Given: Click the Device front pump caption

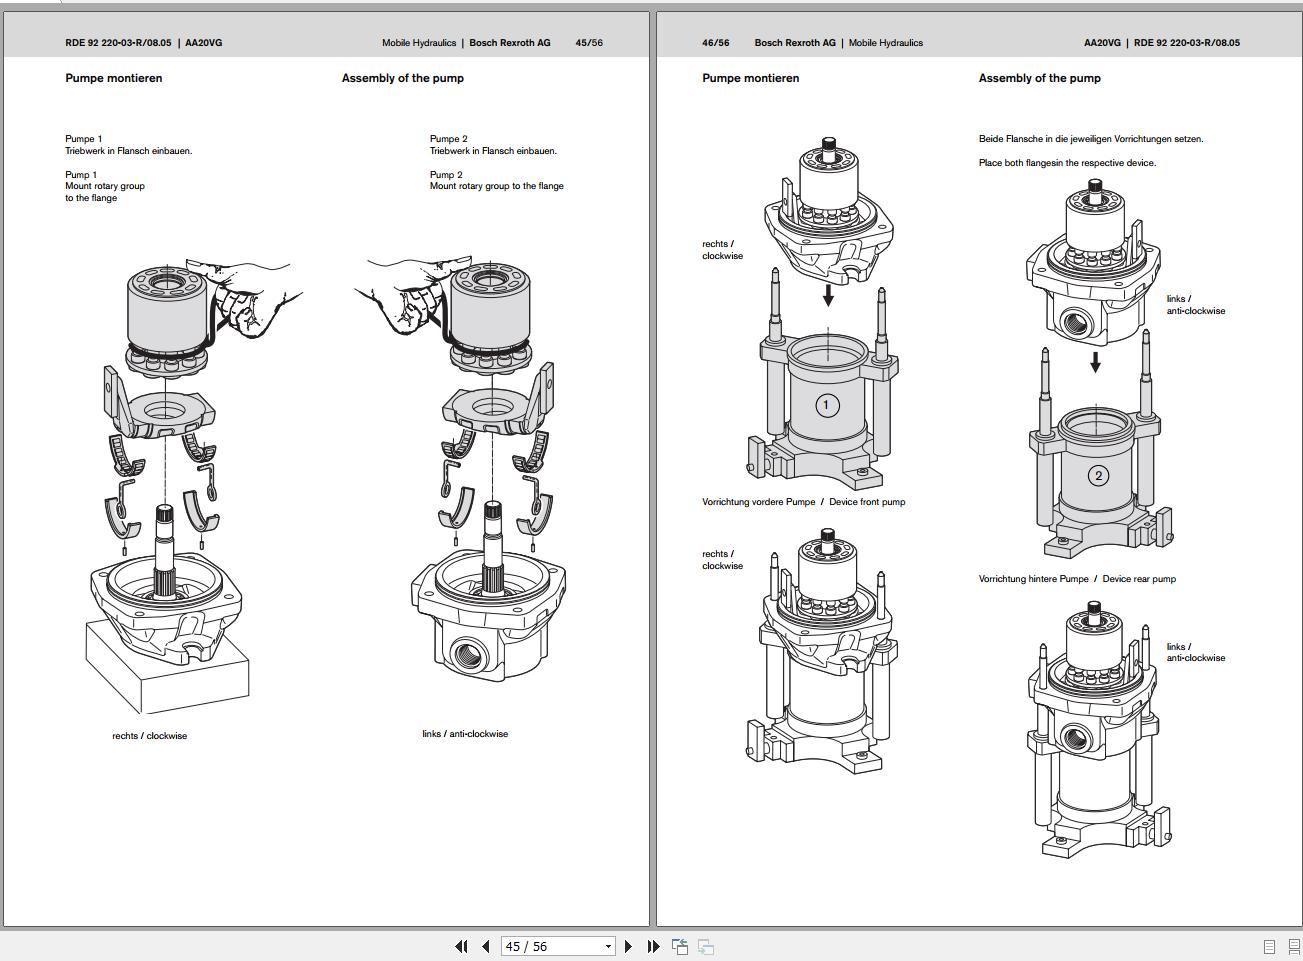Looking at the screenshot, I should click(865, 502).
